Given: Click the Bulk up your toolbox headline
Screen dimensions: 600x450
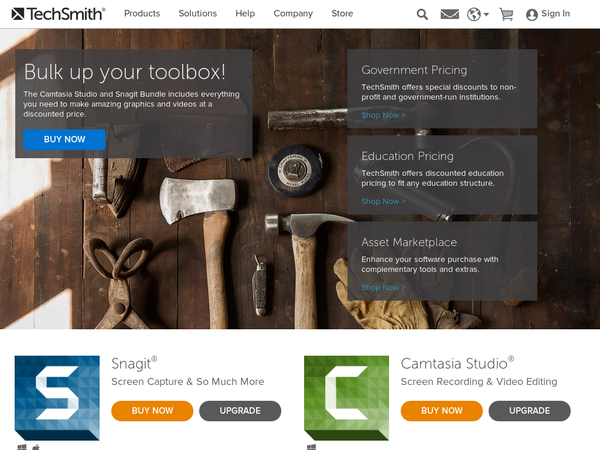Looking at the screenshot, I should pos(125,72).
